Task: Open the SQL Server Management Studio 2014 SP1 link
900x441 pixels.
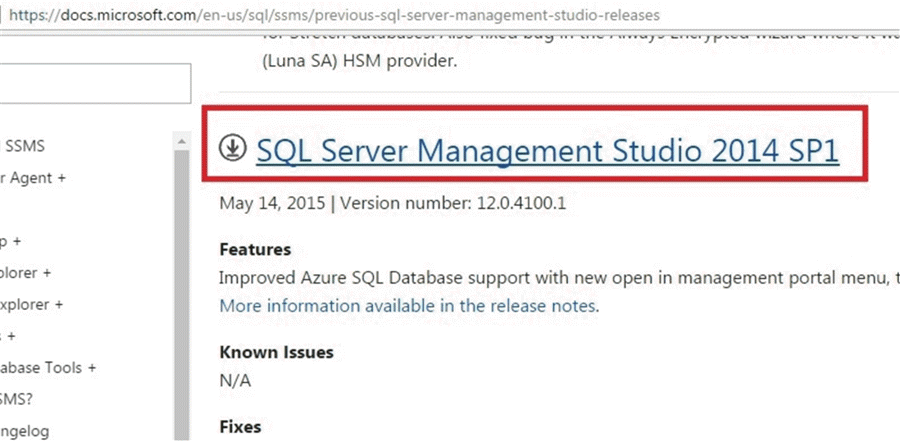Action: click(x=547, y=150)
